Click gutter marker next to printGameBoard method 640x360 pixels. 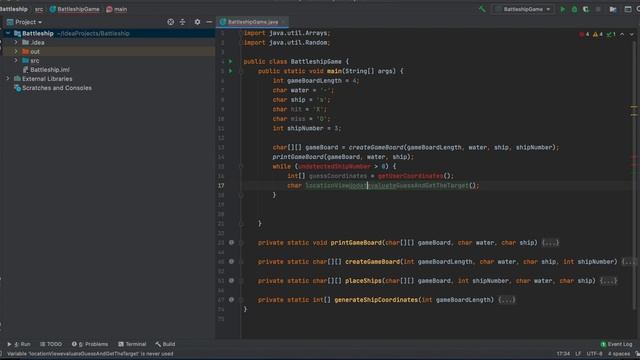click(231, 242)
